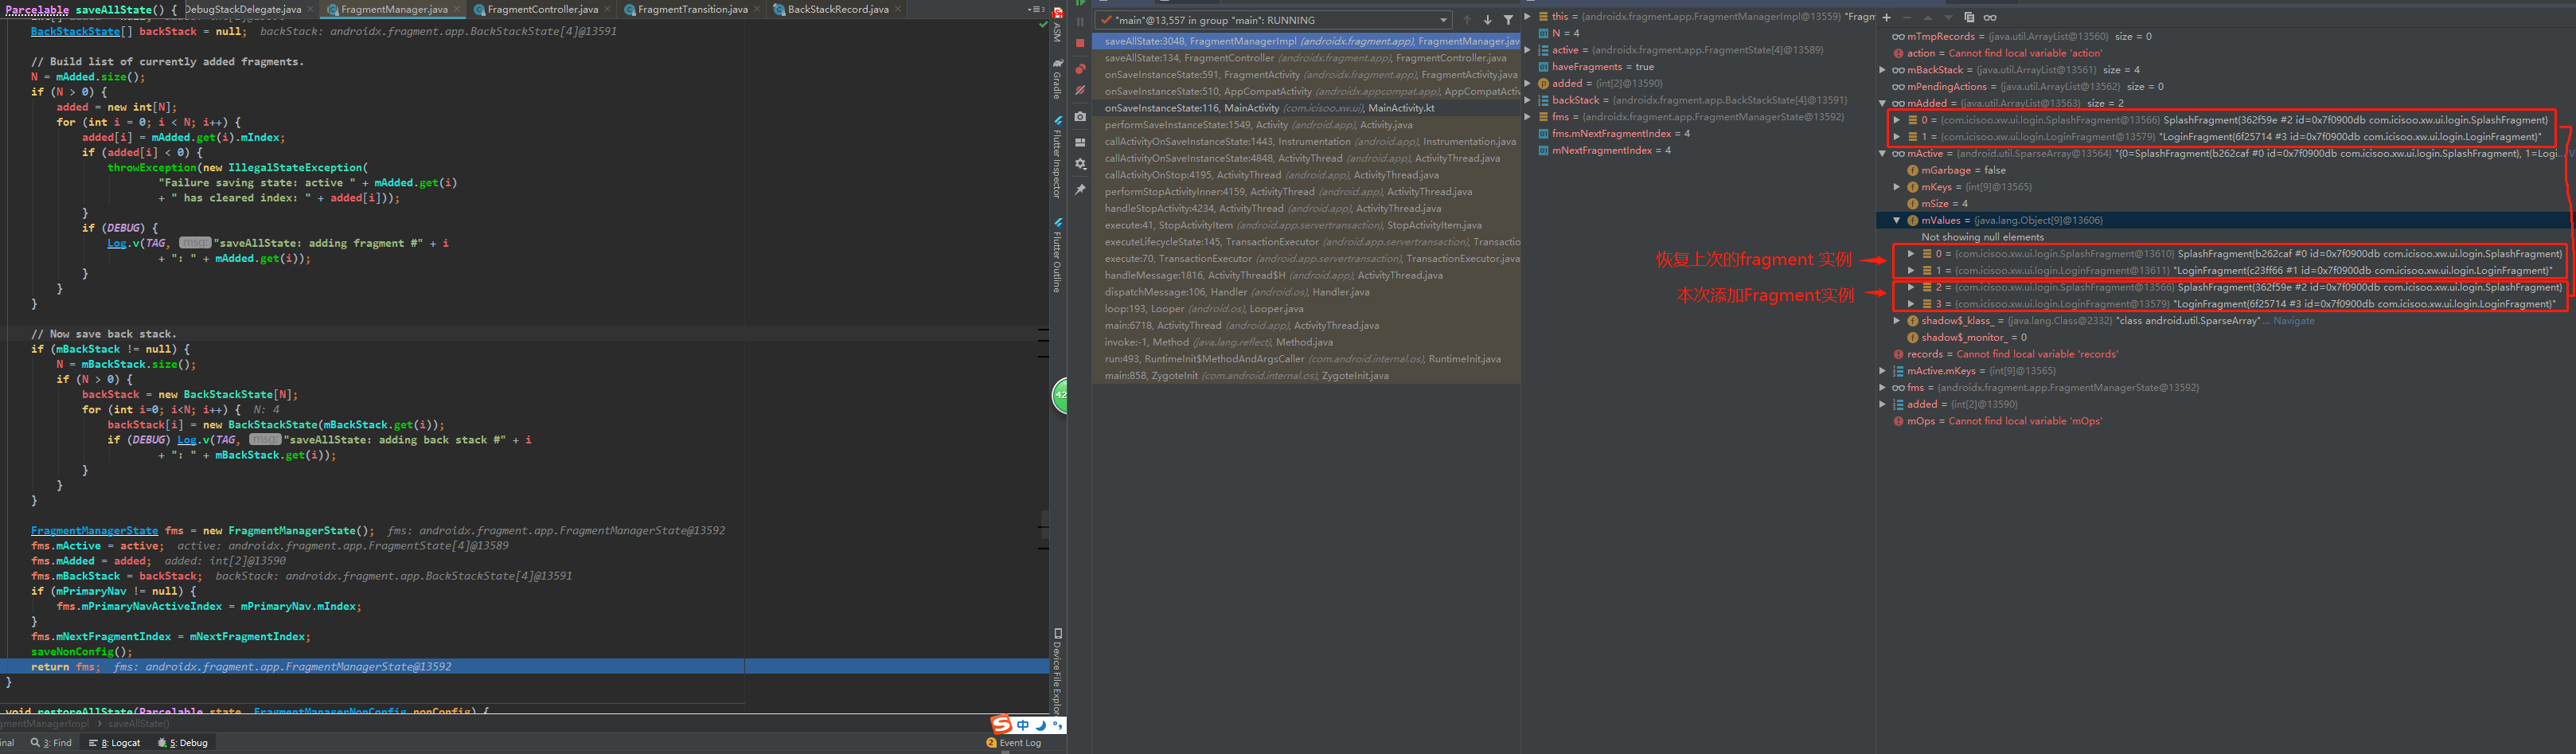Click the Sogou input method S icon

click(1001, 724)
